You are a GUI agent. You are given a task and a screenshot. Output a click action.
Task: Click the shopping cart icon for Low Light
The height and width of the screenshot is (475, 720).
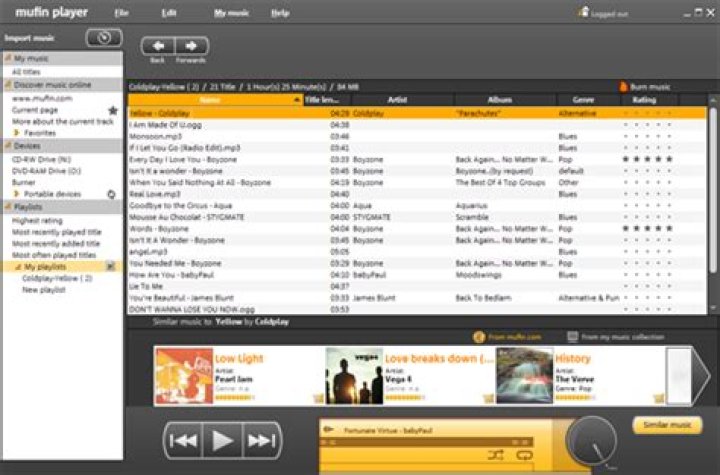tap(318, 398)
